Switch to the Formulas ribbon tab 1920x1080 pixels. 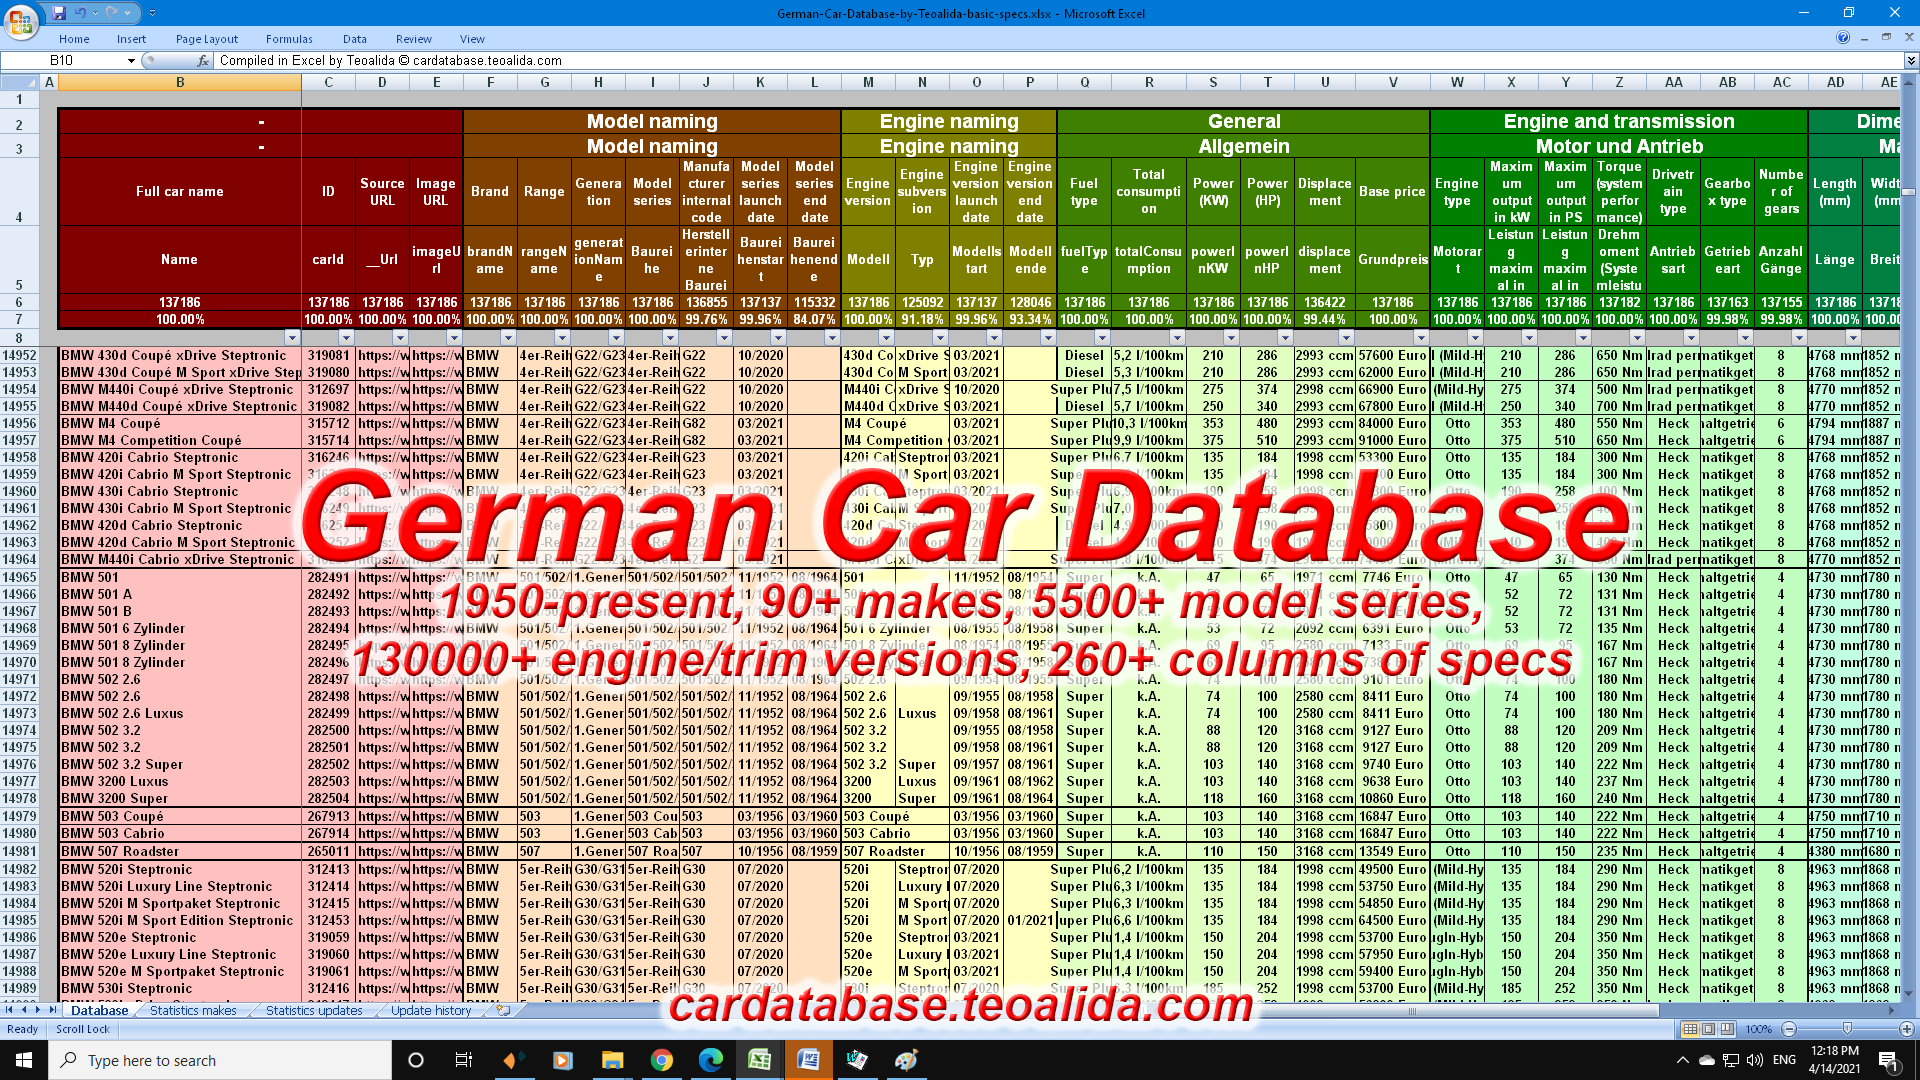click(x=288, y=39)
